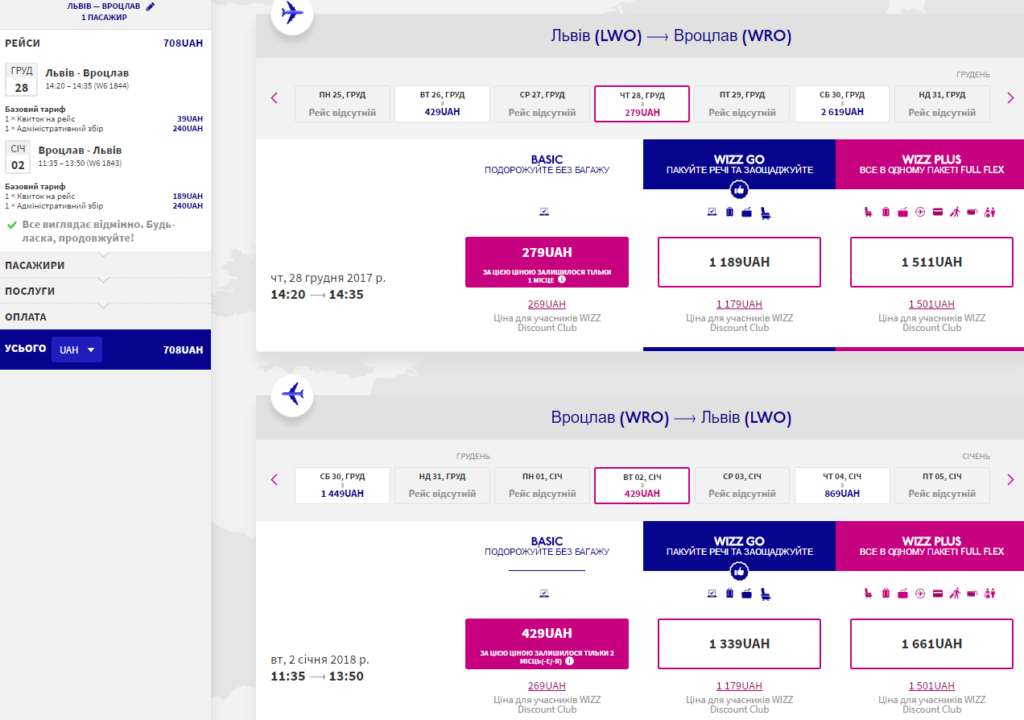Screen dimensions: 1024x720
Task: Show later return dates with right arrow
Action: coord(1010,480)
